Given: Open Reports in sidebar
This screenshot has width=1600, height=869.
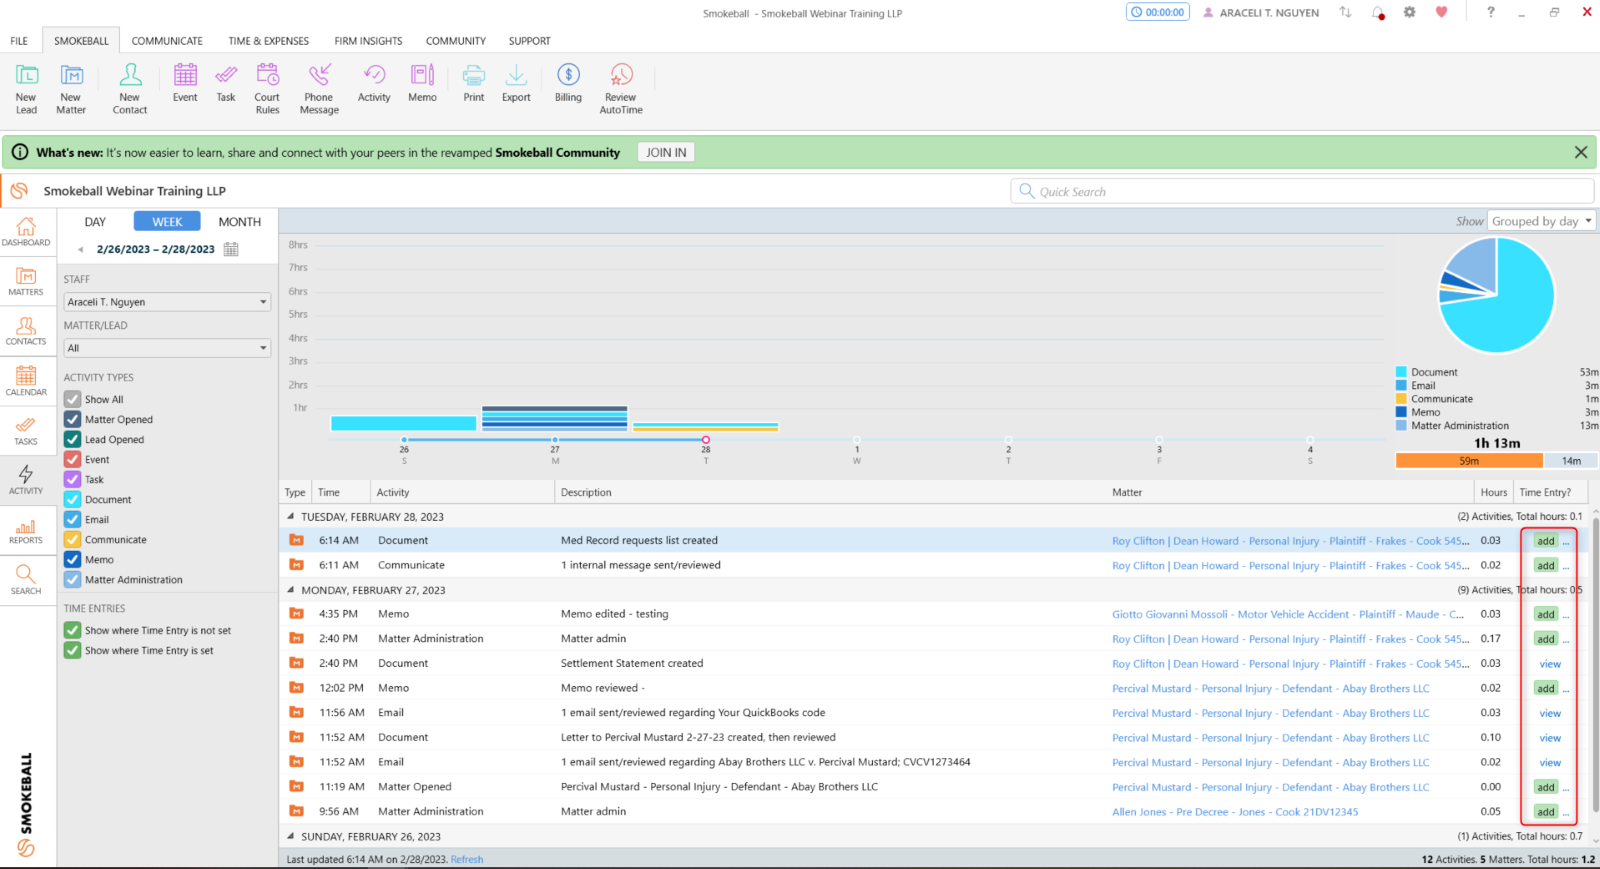Looking at the screenshot, I should pyautogui.click(x=26, y=530).
